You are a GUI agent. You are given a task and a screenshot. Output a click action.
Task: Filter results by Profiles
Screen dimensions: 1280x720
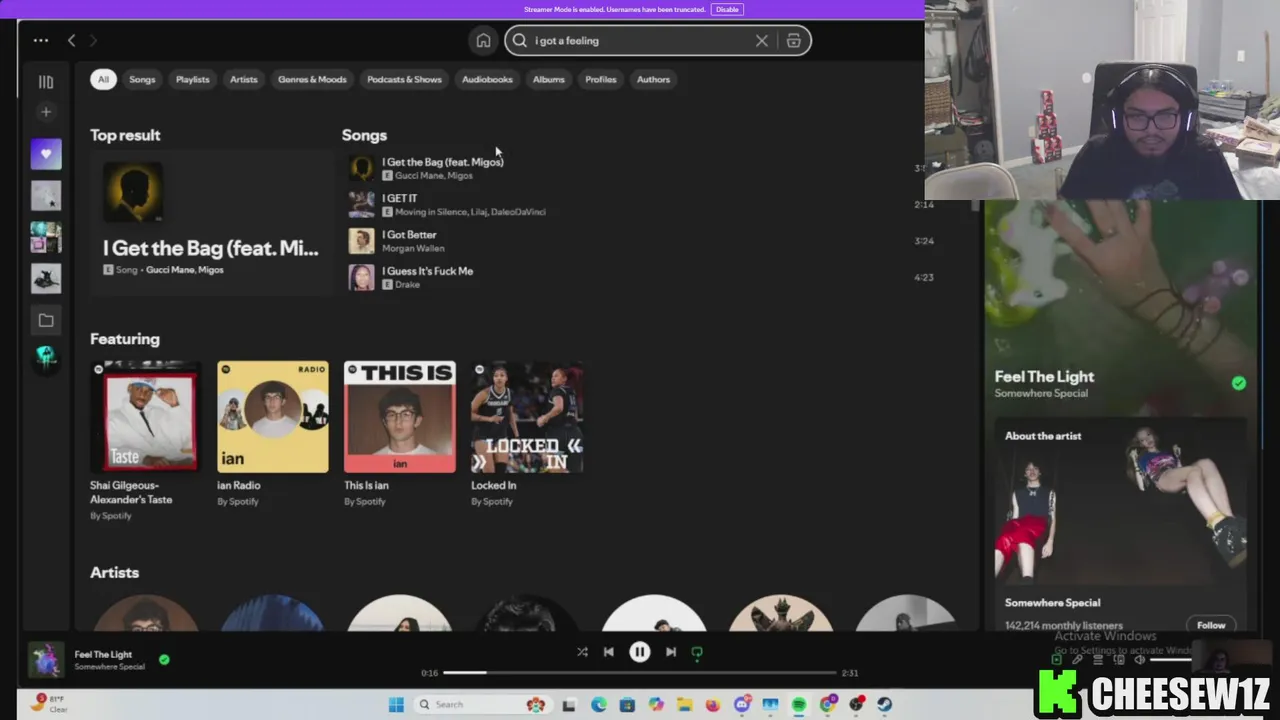click(601, 79)
